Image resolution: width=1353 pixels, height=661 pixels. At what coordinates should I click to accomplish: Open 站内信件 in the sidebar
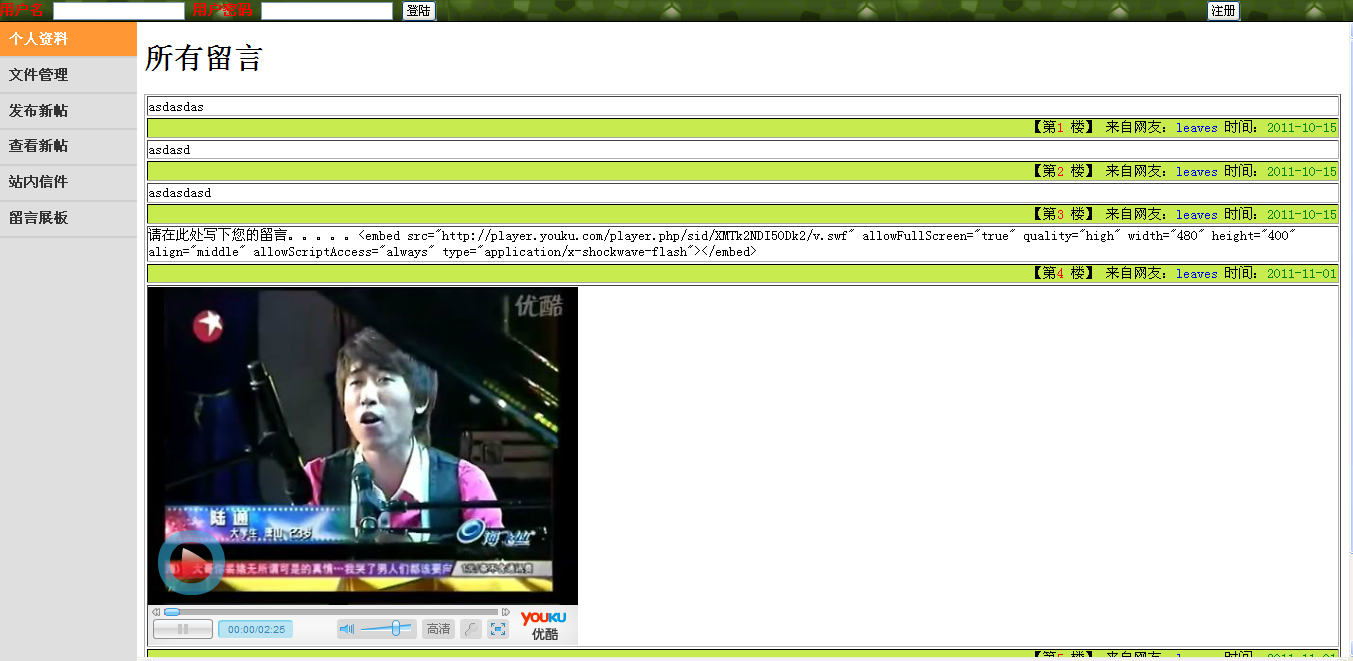click(68, 182)
